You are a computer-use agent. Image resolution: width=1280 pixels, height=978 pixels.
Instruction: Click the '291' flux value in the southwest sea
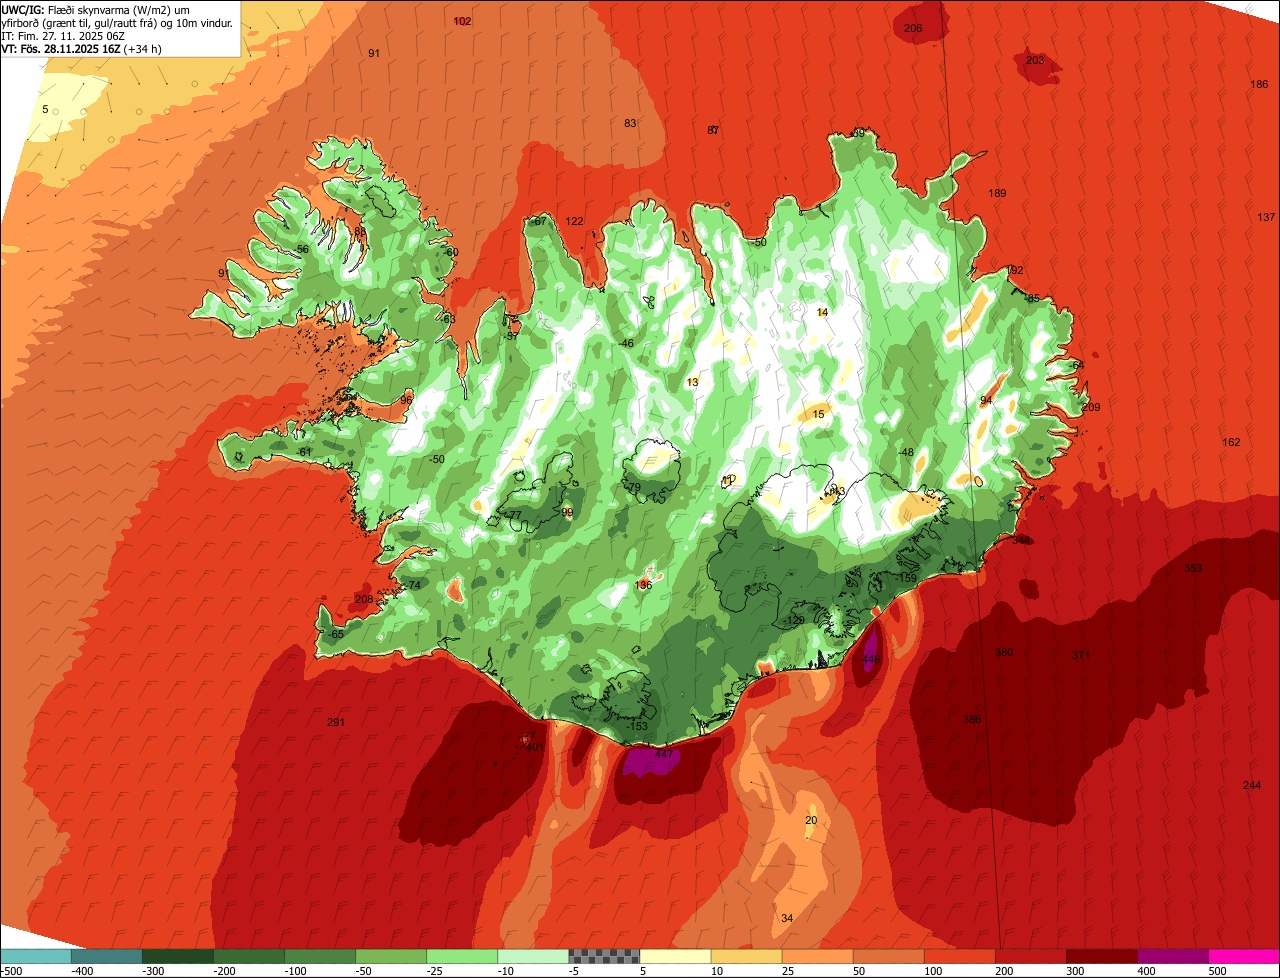pyautogui.click(x=336, y=722)
